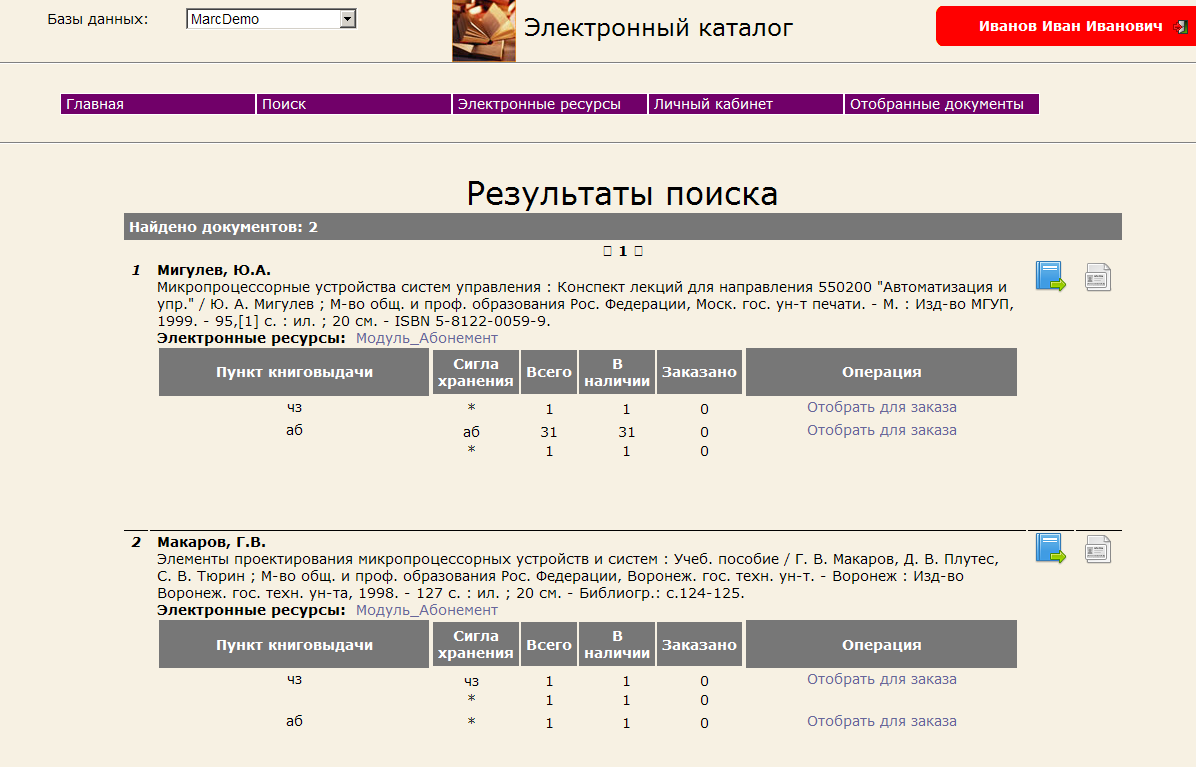Click document card icon for Мигулев record
The width and height of the screenshot is (1196, 767).
[1098, 277]
